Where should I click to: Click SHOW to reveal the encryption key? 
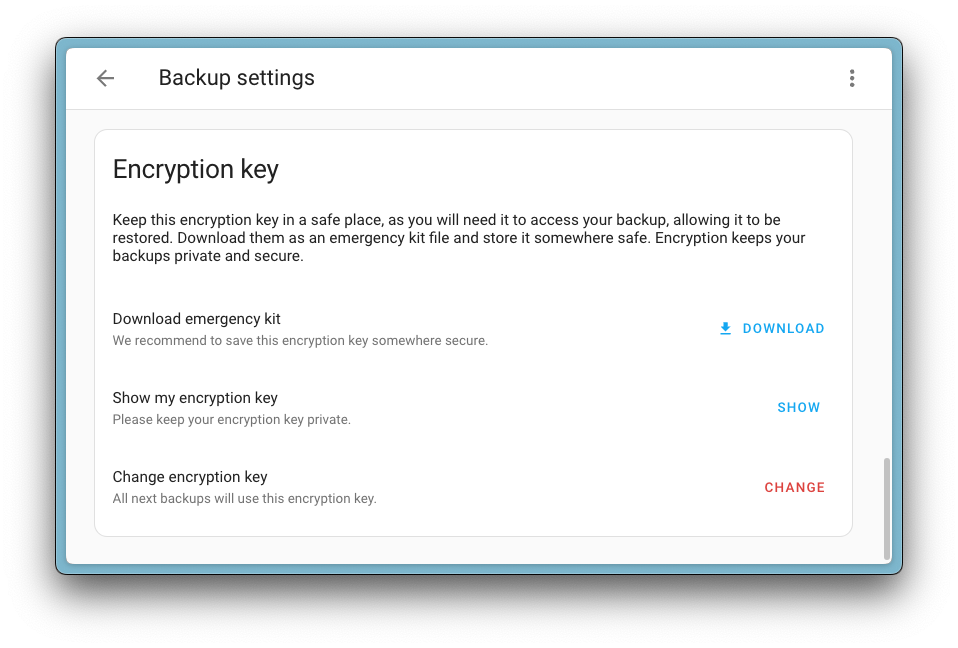(x=798, y=407)
